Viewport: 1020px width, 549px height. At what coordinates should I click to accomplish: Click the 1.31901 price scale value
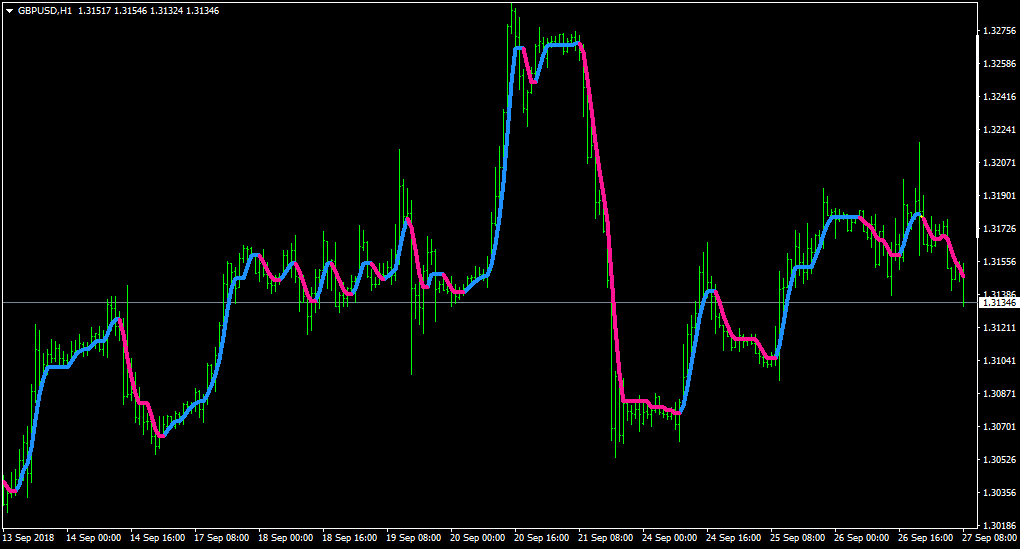coord(999,196)
